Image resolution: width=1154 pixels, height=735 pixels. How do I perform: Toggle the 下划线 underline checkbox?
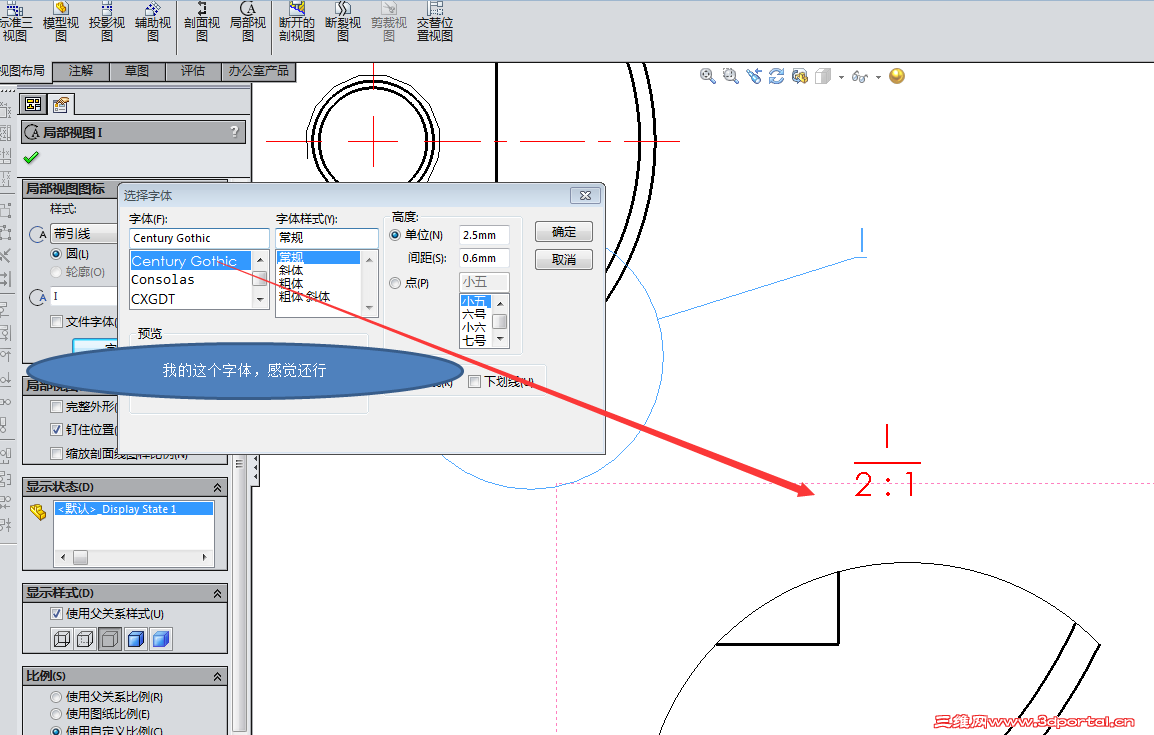475,381
